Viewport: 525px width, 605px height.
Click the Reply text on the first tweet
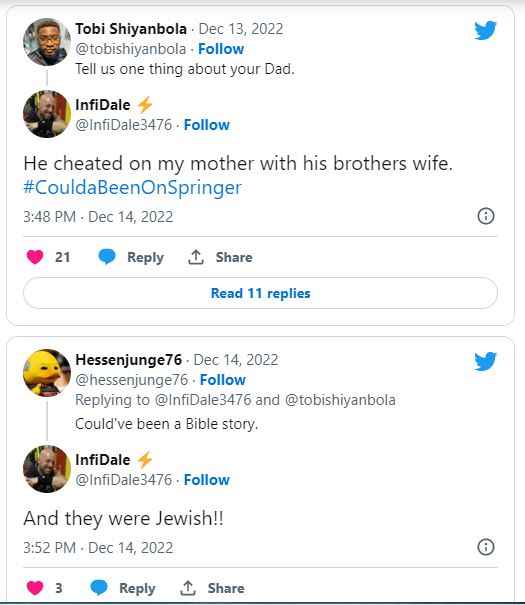145,258
